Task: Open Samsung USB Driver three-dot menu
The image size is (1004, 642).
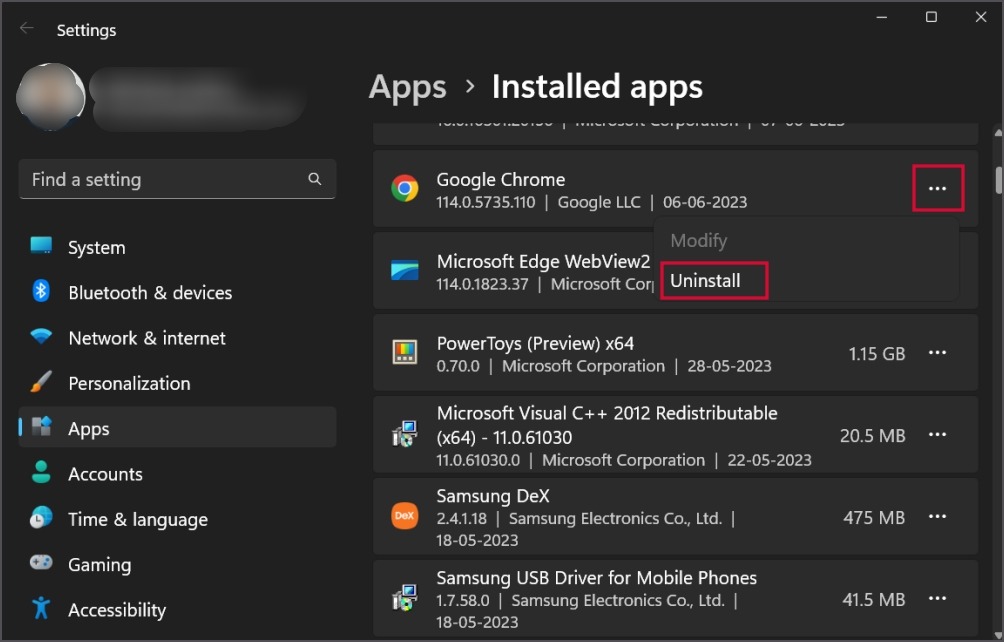Action: (x=937, y=598)
